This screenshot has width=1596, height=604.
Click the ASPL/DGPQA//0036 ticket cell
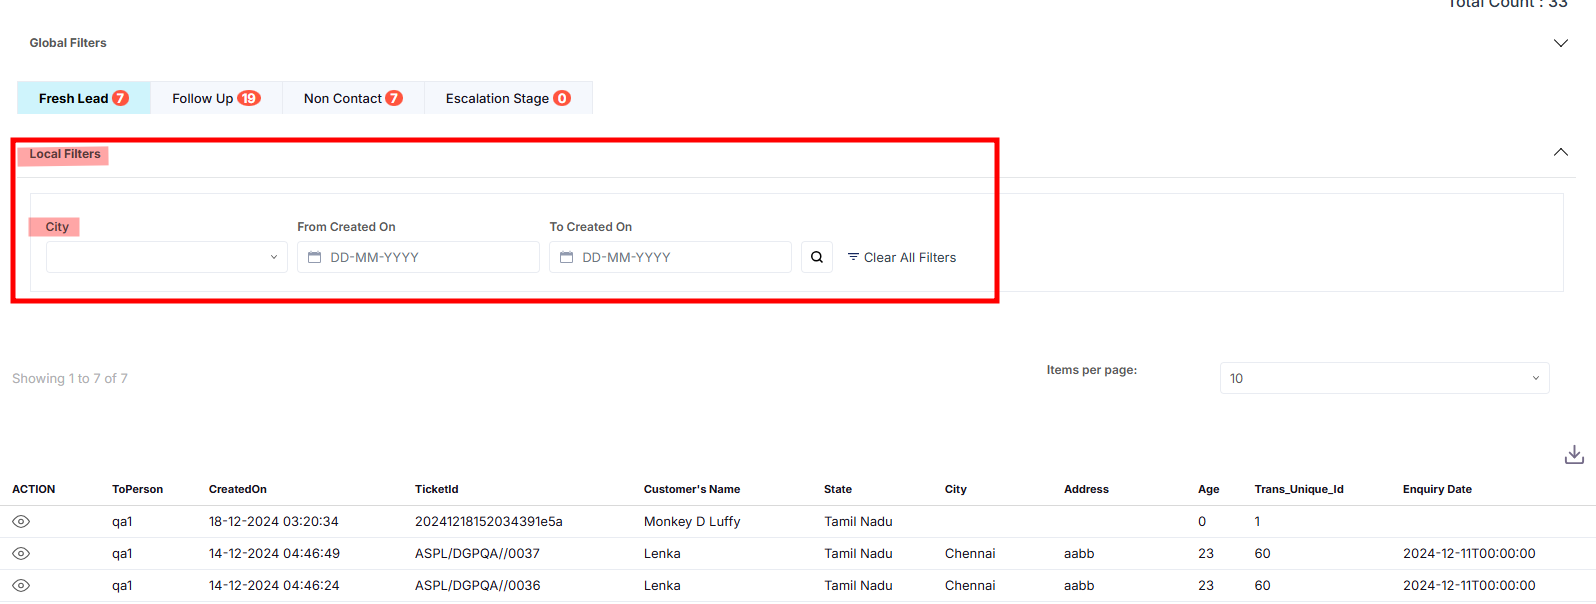tap(478, 585)
